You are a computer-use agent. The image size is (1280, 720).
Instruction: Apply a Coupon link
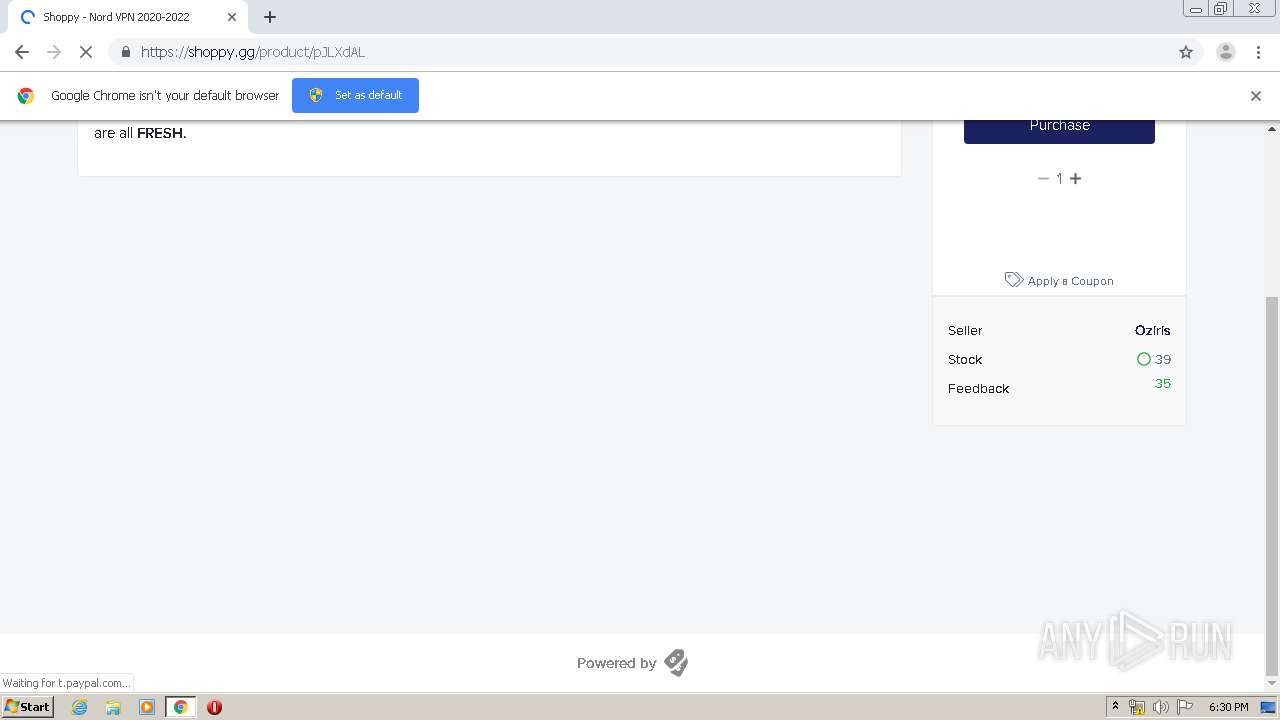click(x=1070, y=281)
